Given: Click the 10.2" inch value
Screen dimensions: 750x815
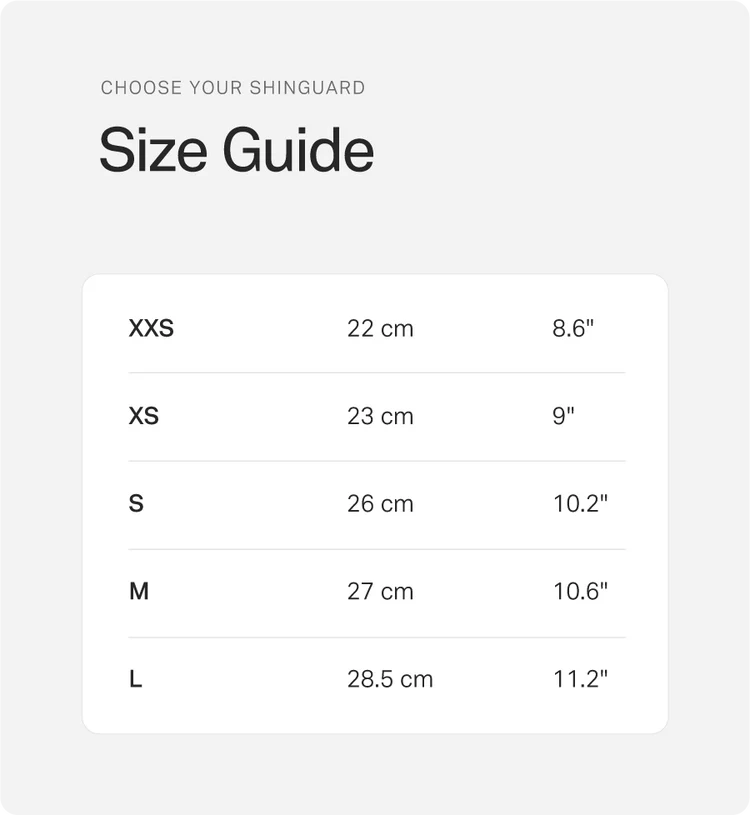Looking at the screenshot, I should click(x=580, y=504).
